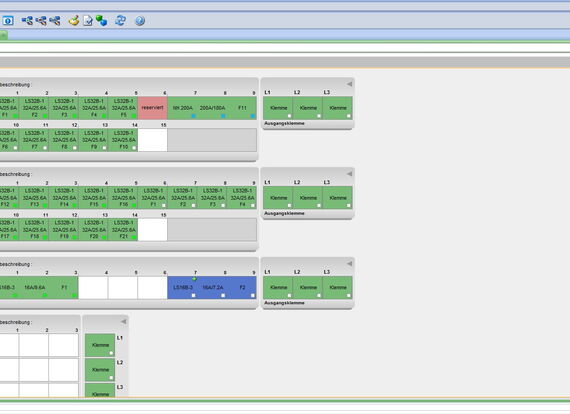Toggle white checkbox on blue F2 slot
The width and height of the screenshot is (570, 414).
253,296
